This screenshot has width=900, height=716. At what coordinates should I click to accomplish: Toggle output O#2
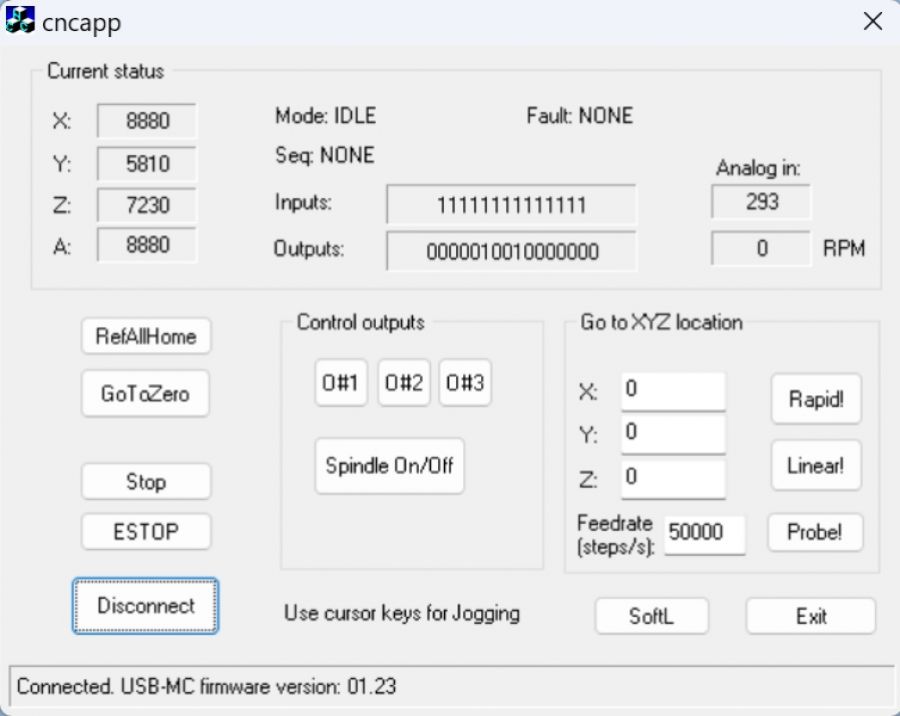point(403,384)
